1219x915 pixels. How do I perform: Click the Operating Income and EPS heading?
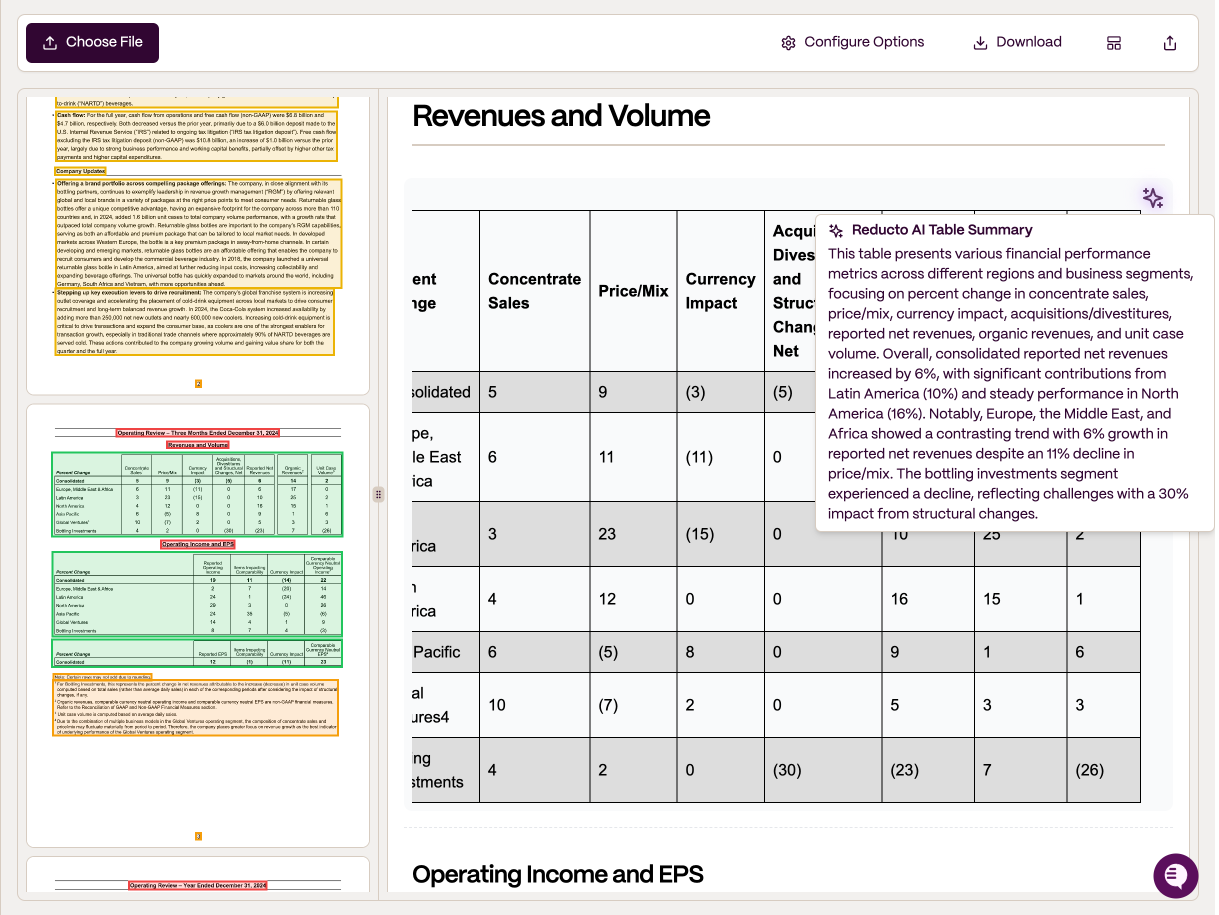click(x=557, y=874)
